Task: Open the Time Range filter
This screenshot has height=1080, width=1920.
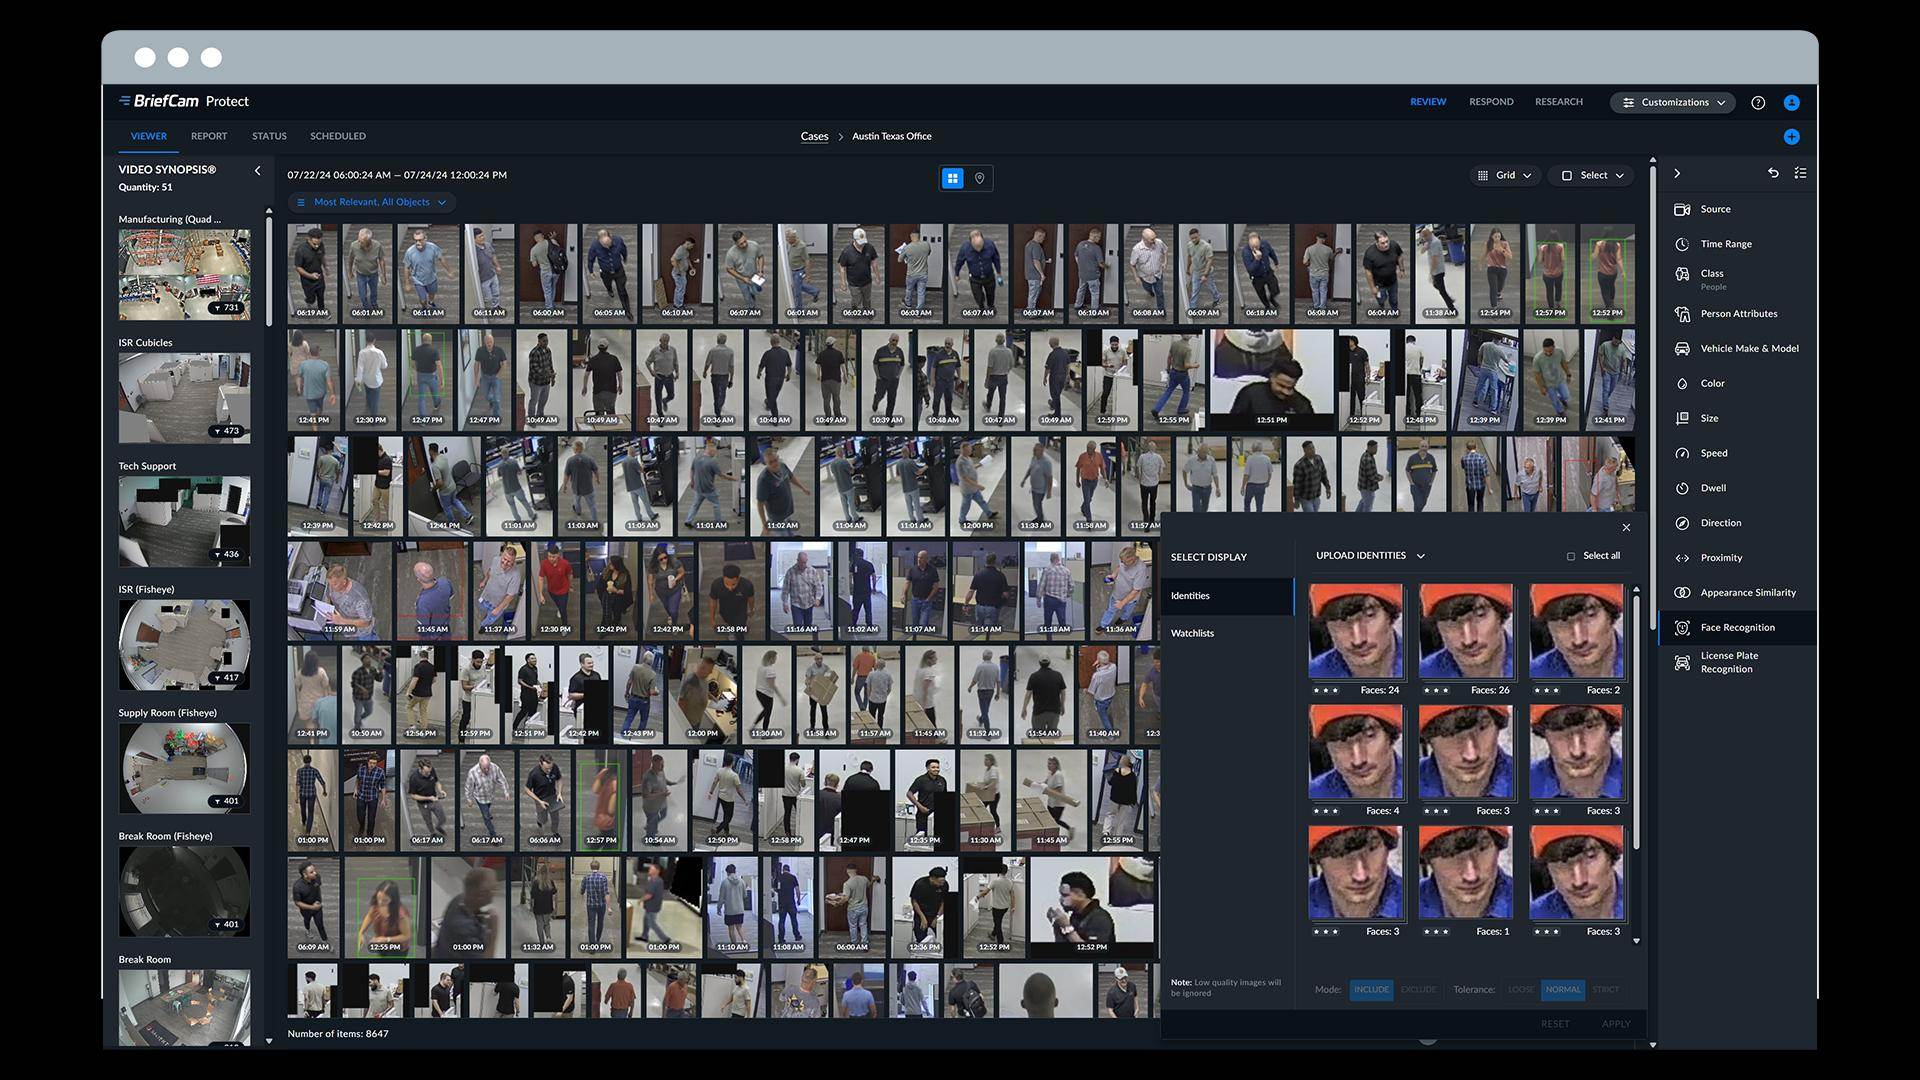Action: [x=1725, y=244]
